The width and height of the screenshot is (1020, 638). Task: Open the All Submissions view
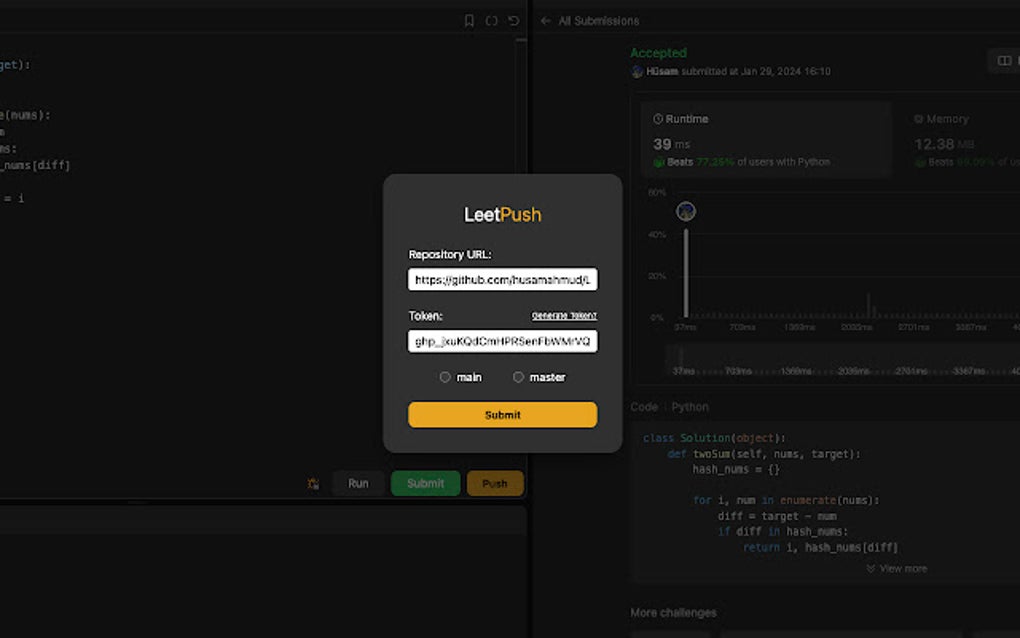(600, 20)
